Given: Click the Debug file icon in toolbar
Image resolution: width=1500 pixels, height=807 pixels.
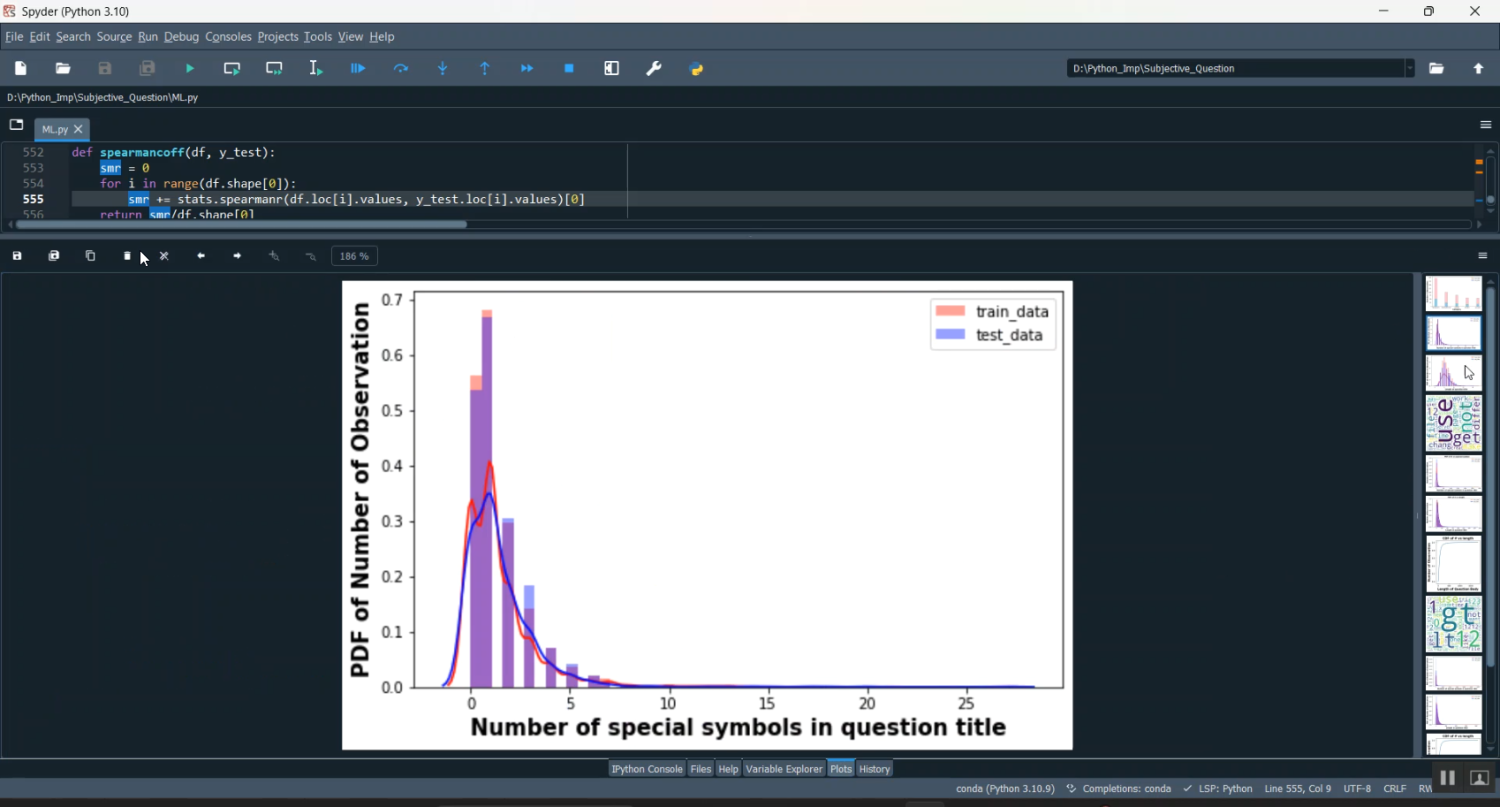Looking at the screenshot, I should [358, 69].
